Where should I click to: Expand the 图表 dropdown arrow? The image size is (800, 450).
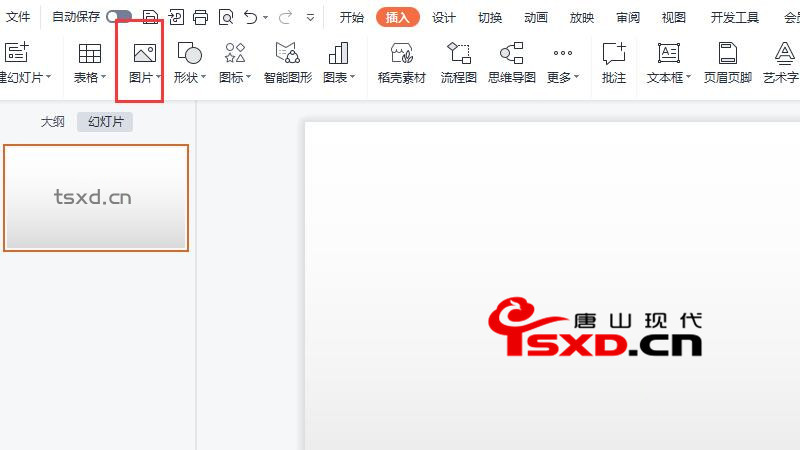pyautogui.click(x=353, y=77)
